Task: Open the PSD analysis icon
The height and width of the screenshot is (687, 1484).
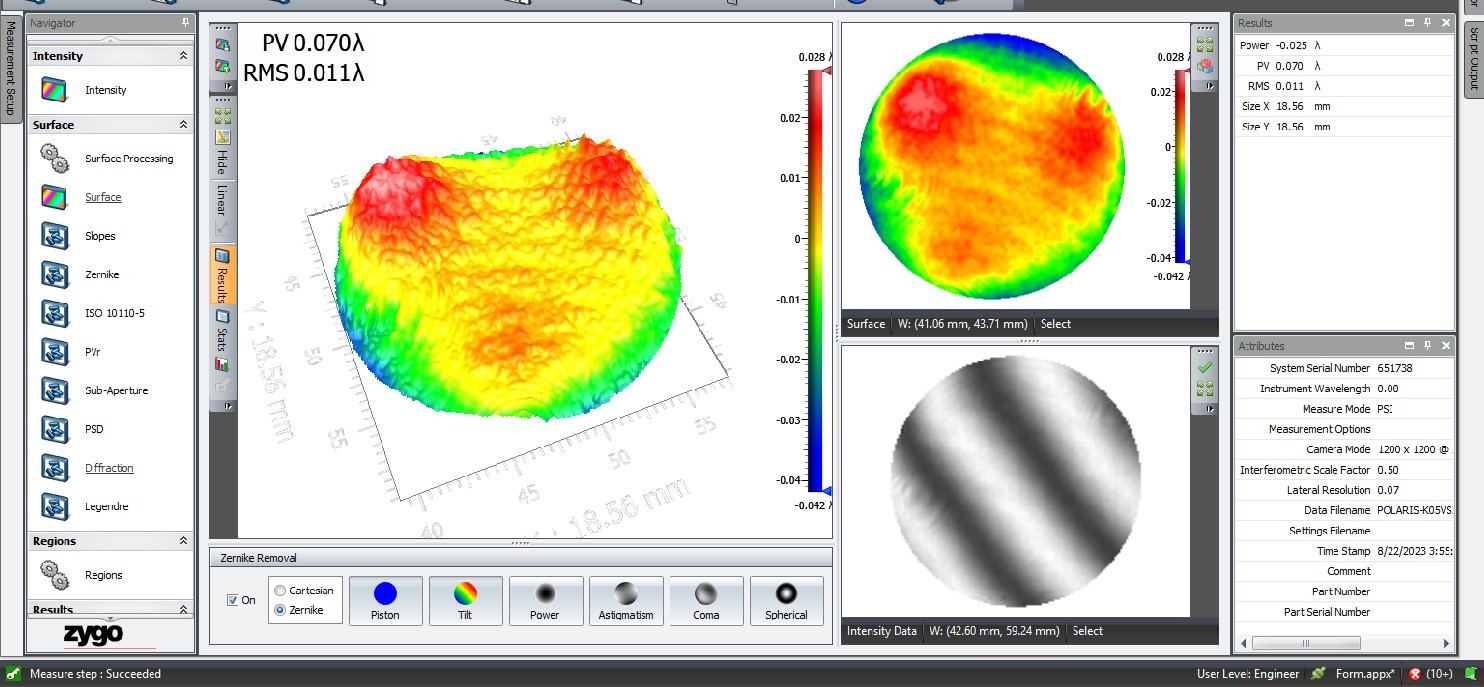Action: pyautogui.click(x=54, y=429)
